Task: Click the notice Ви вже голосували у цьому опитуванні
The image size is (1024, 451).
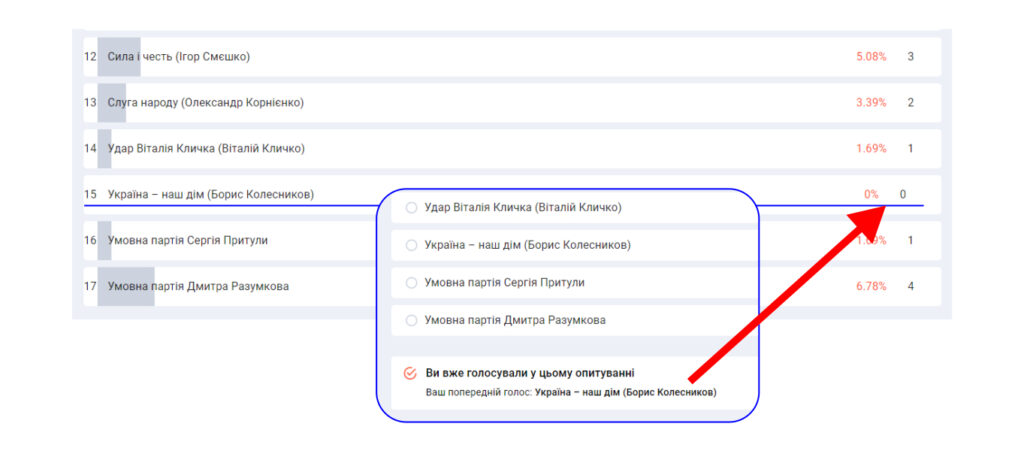Action: pyautogui.click(x=530, y=373)
